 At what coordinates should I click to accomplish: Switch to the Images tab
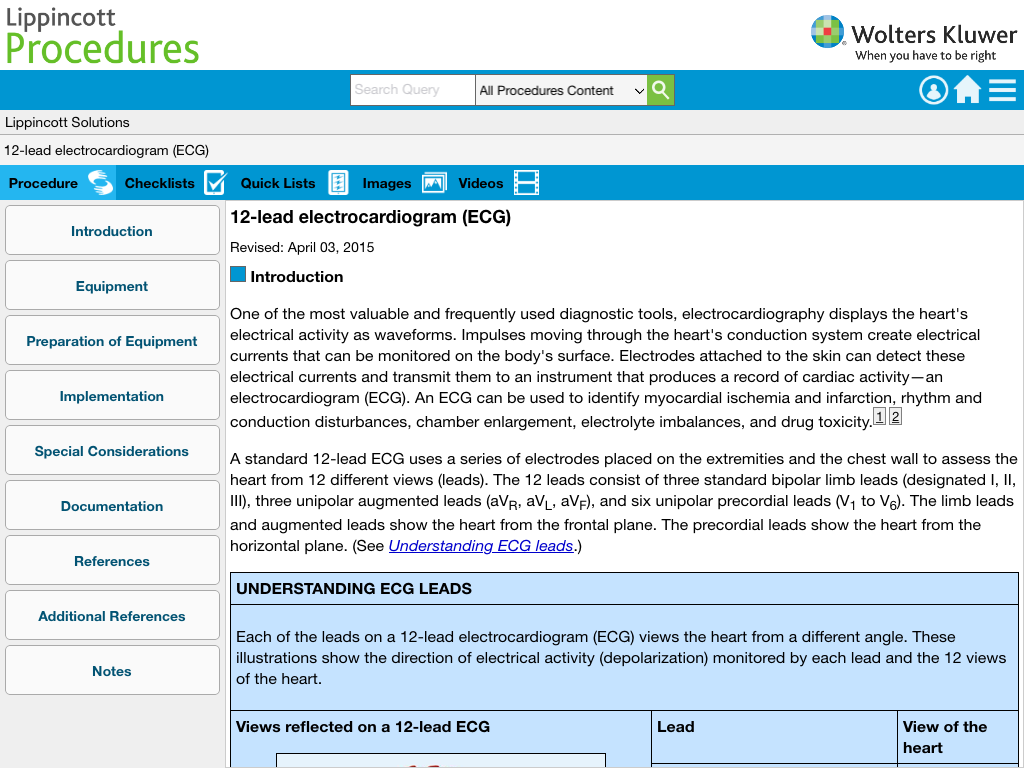coord(404,183)
